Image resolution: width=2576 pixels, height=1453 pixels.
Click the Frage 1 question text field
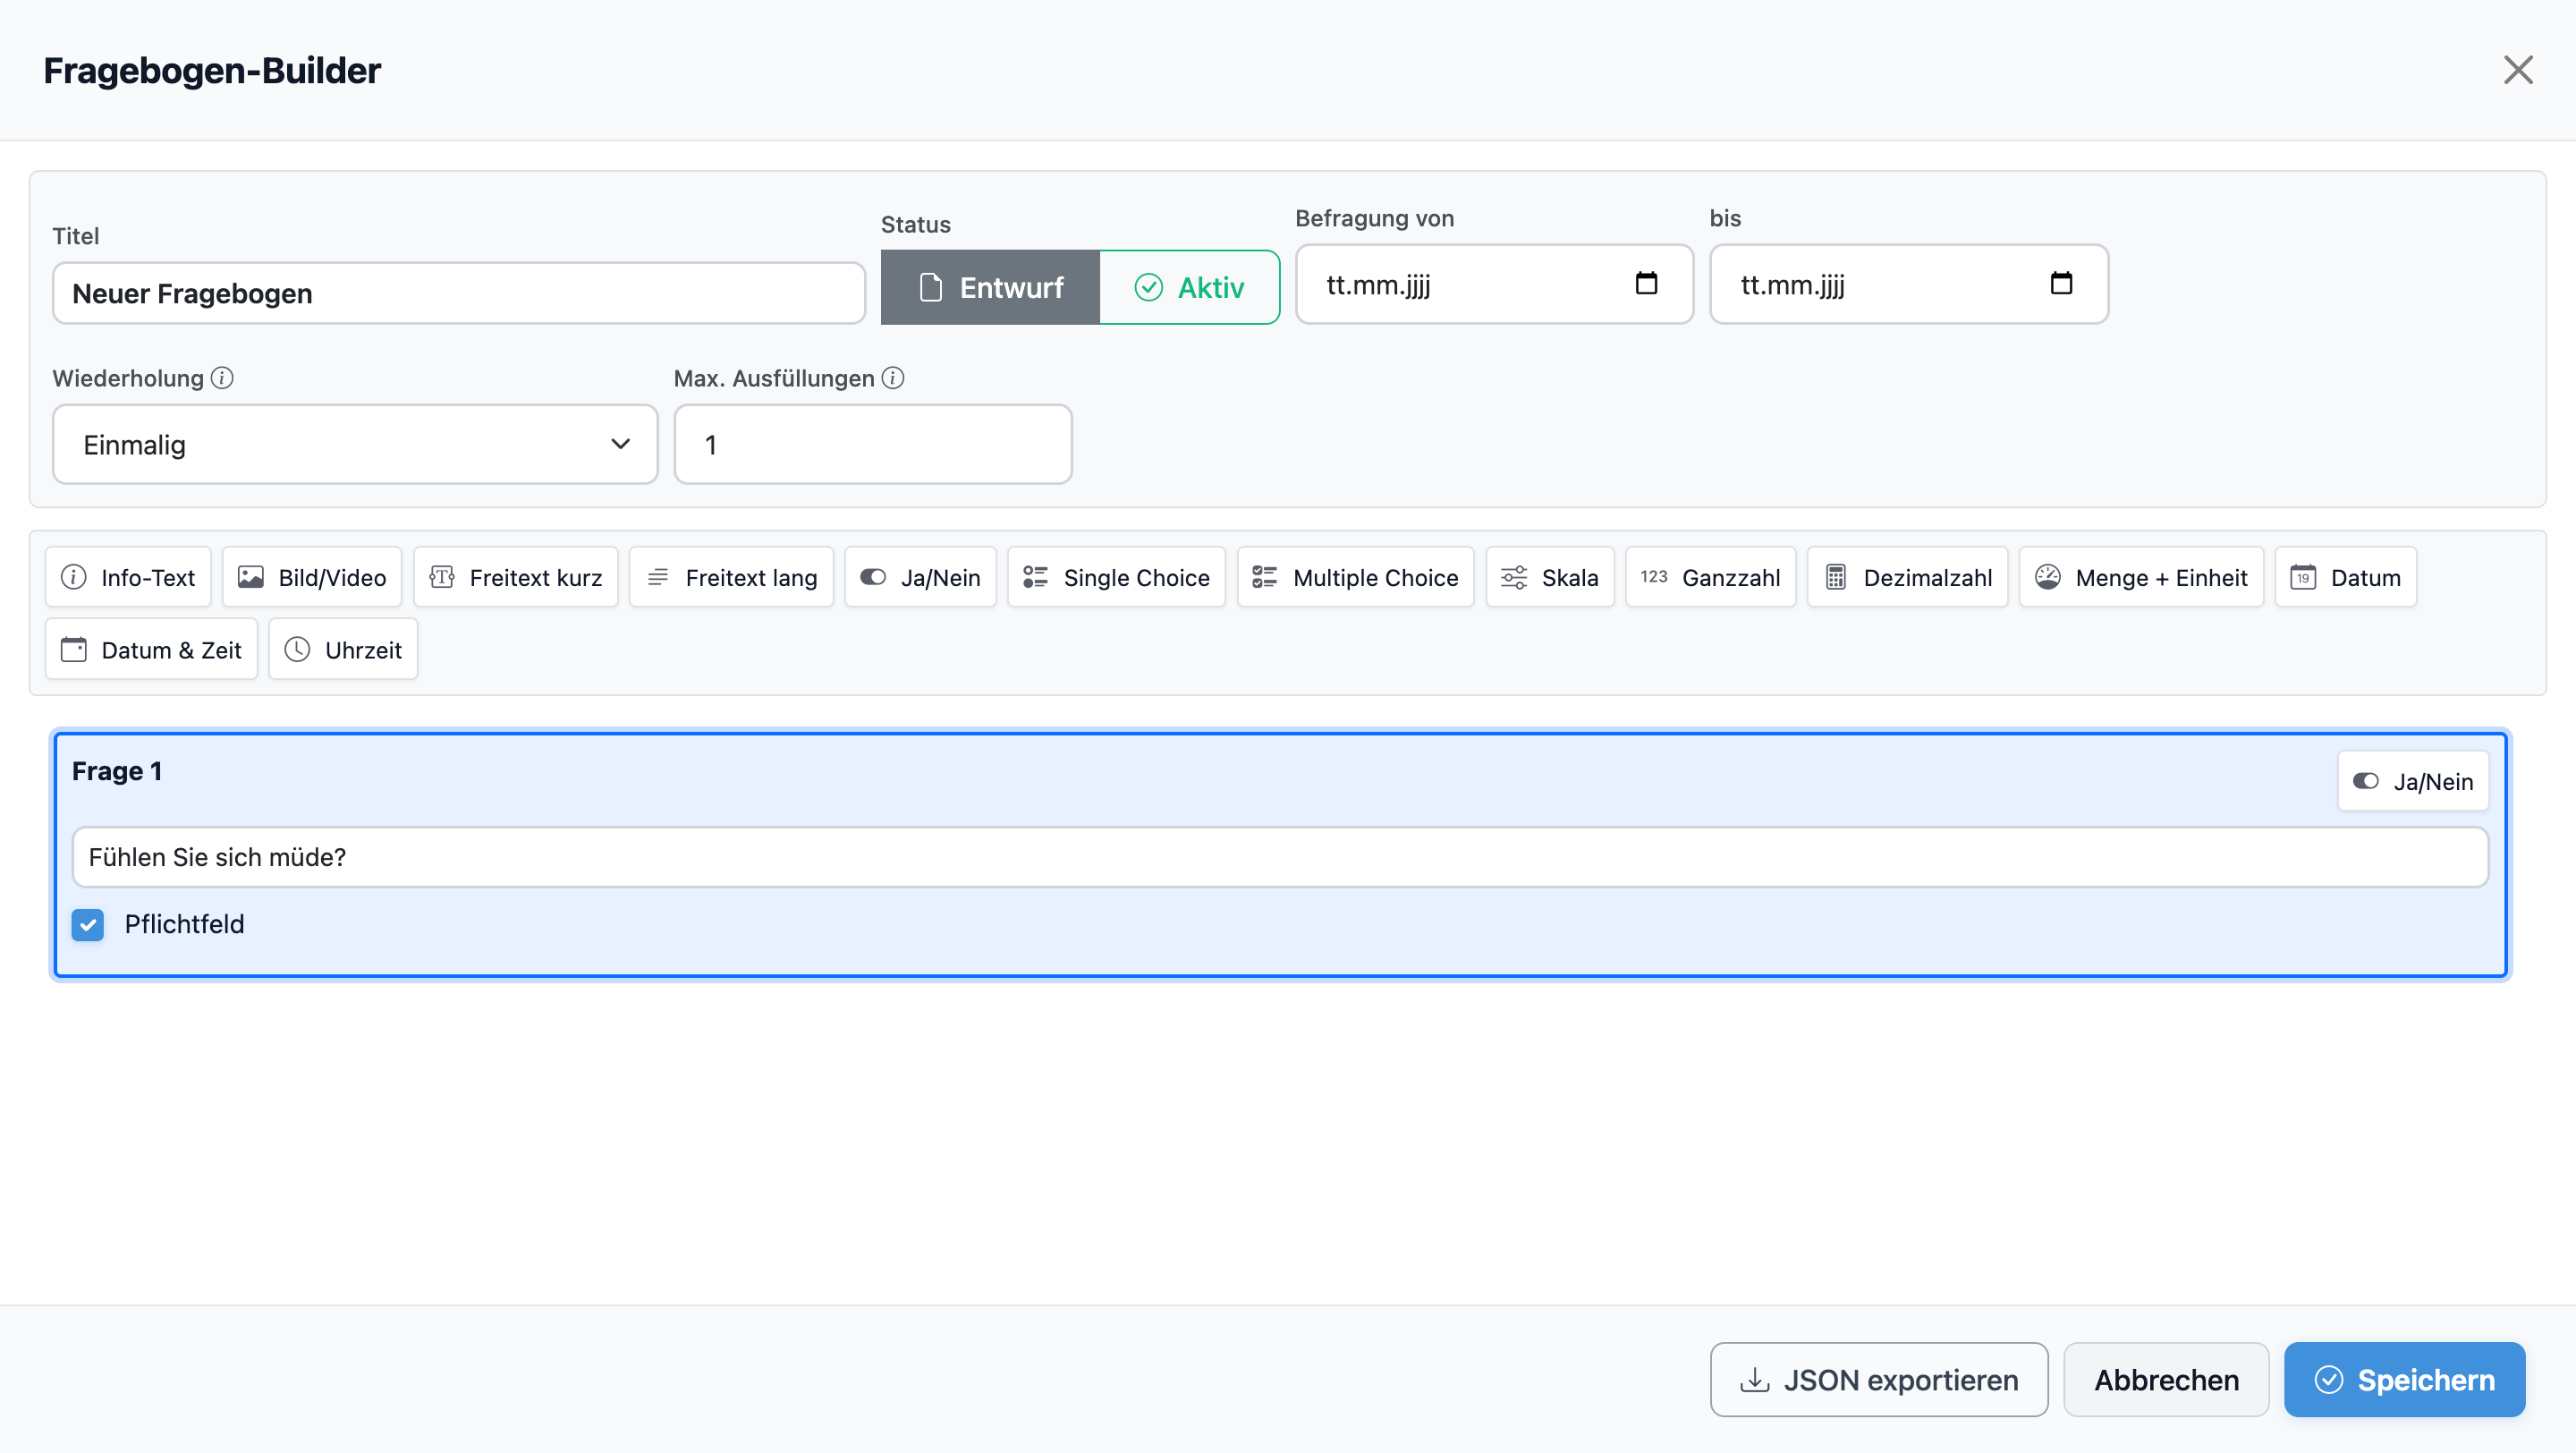click(x=1279, y=857)
